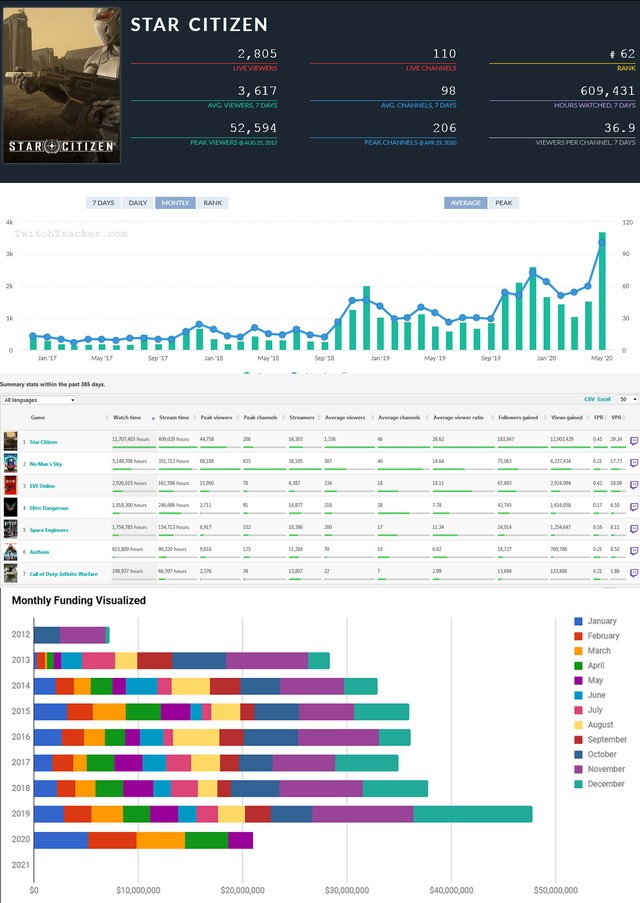The width and height of the screenshot is (640, 903).
Task: Switch chart to DAILY view
Action: coord(138,203)
